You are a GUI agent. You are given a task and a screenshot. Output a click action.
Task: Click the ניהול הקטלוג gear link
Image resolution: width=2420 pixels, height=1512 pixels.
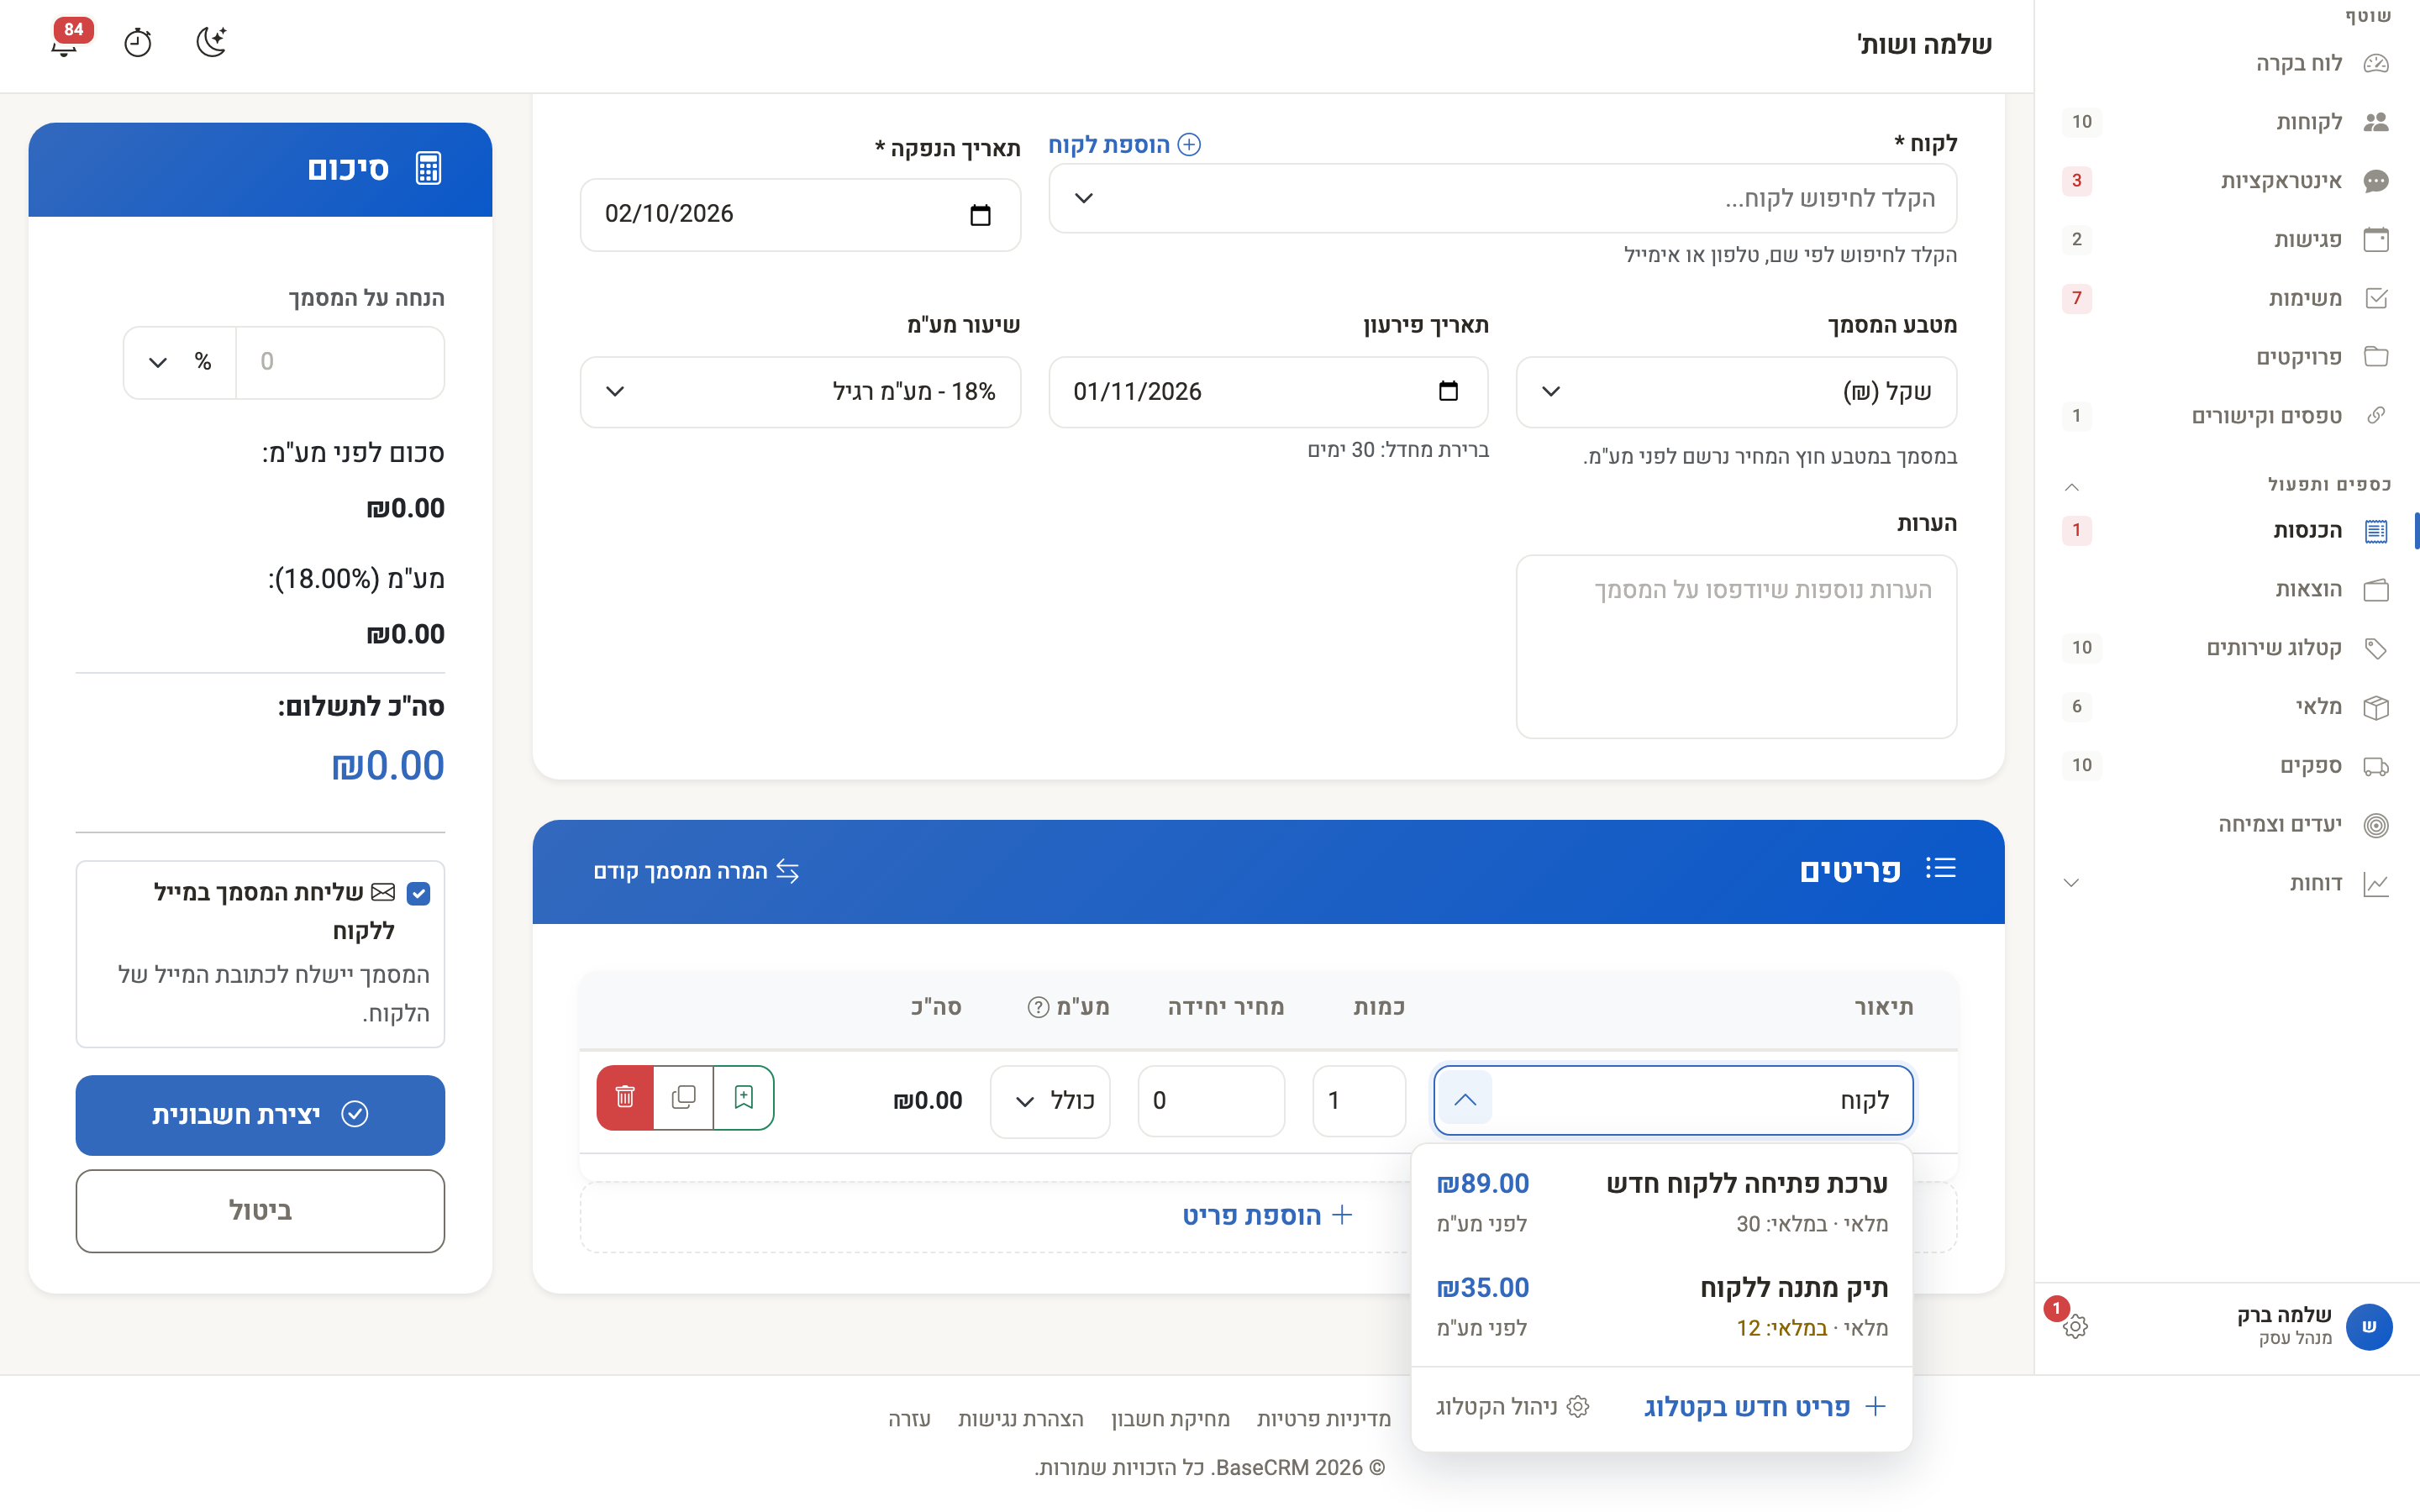tap(1513, 1407)
